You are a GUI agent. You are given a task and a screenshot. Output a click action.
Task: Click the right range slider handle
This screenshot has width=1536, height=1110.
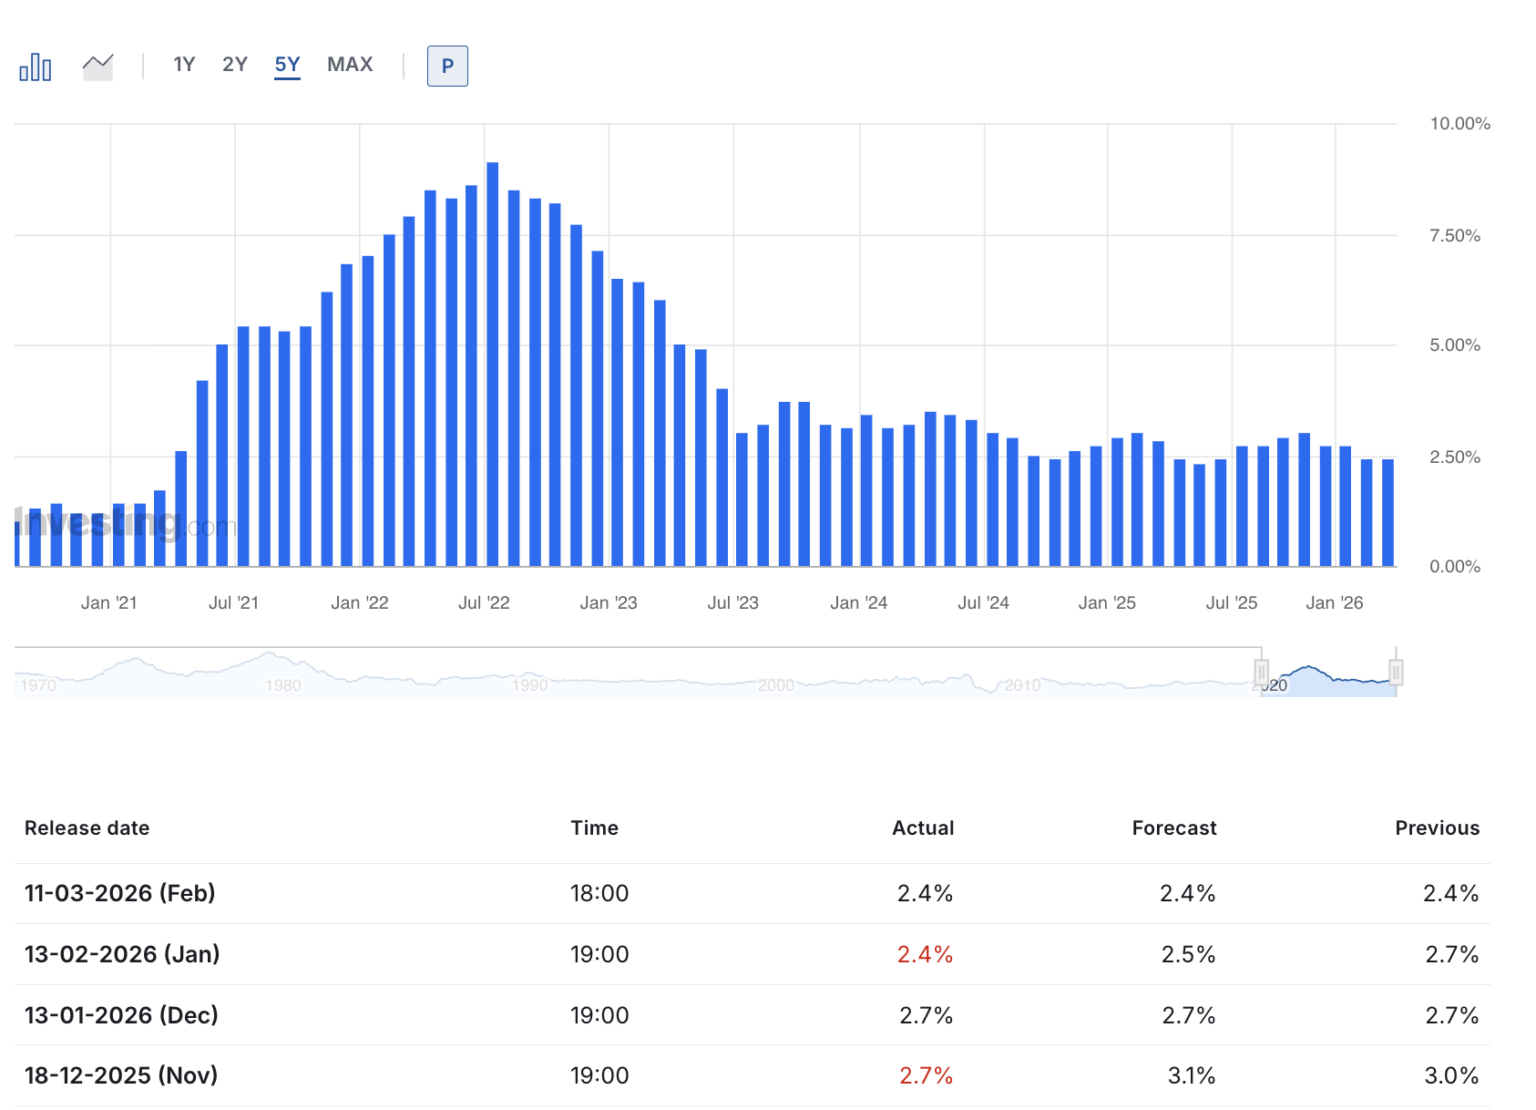pos(1395,672)
